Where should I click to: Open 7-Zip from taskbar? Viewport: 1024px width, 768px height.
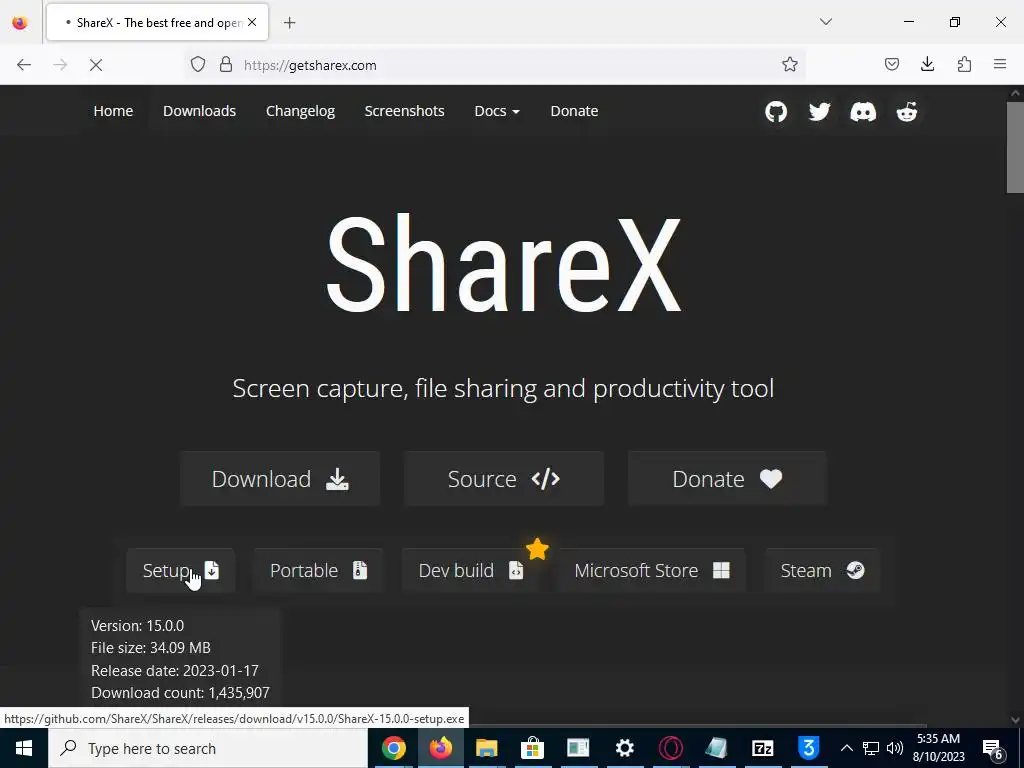point(763,748)
